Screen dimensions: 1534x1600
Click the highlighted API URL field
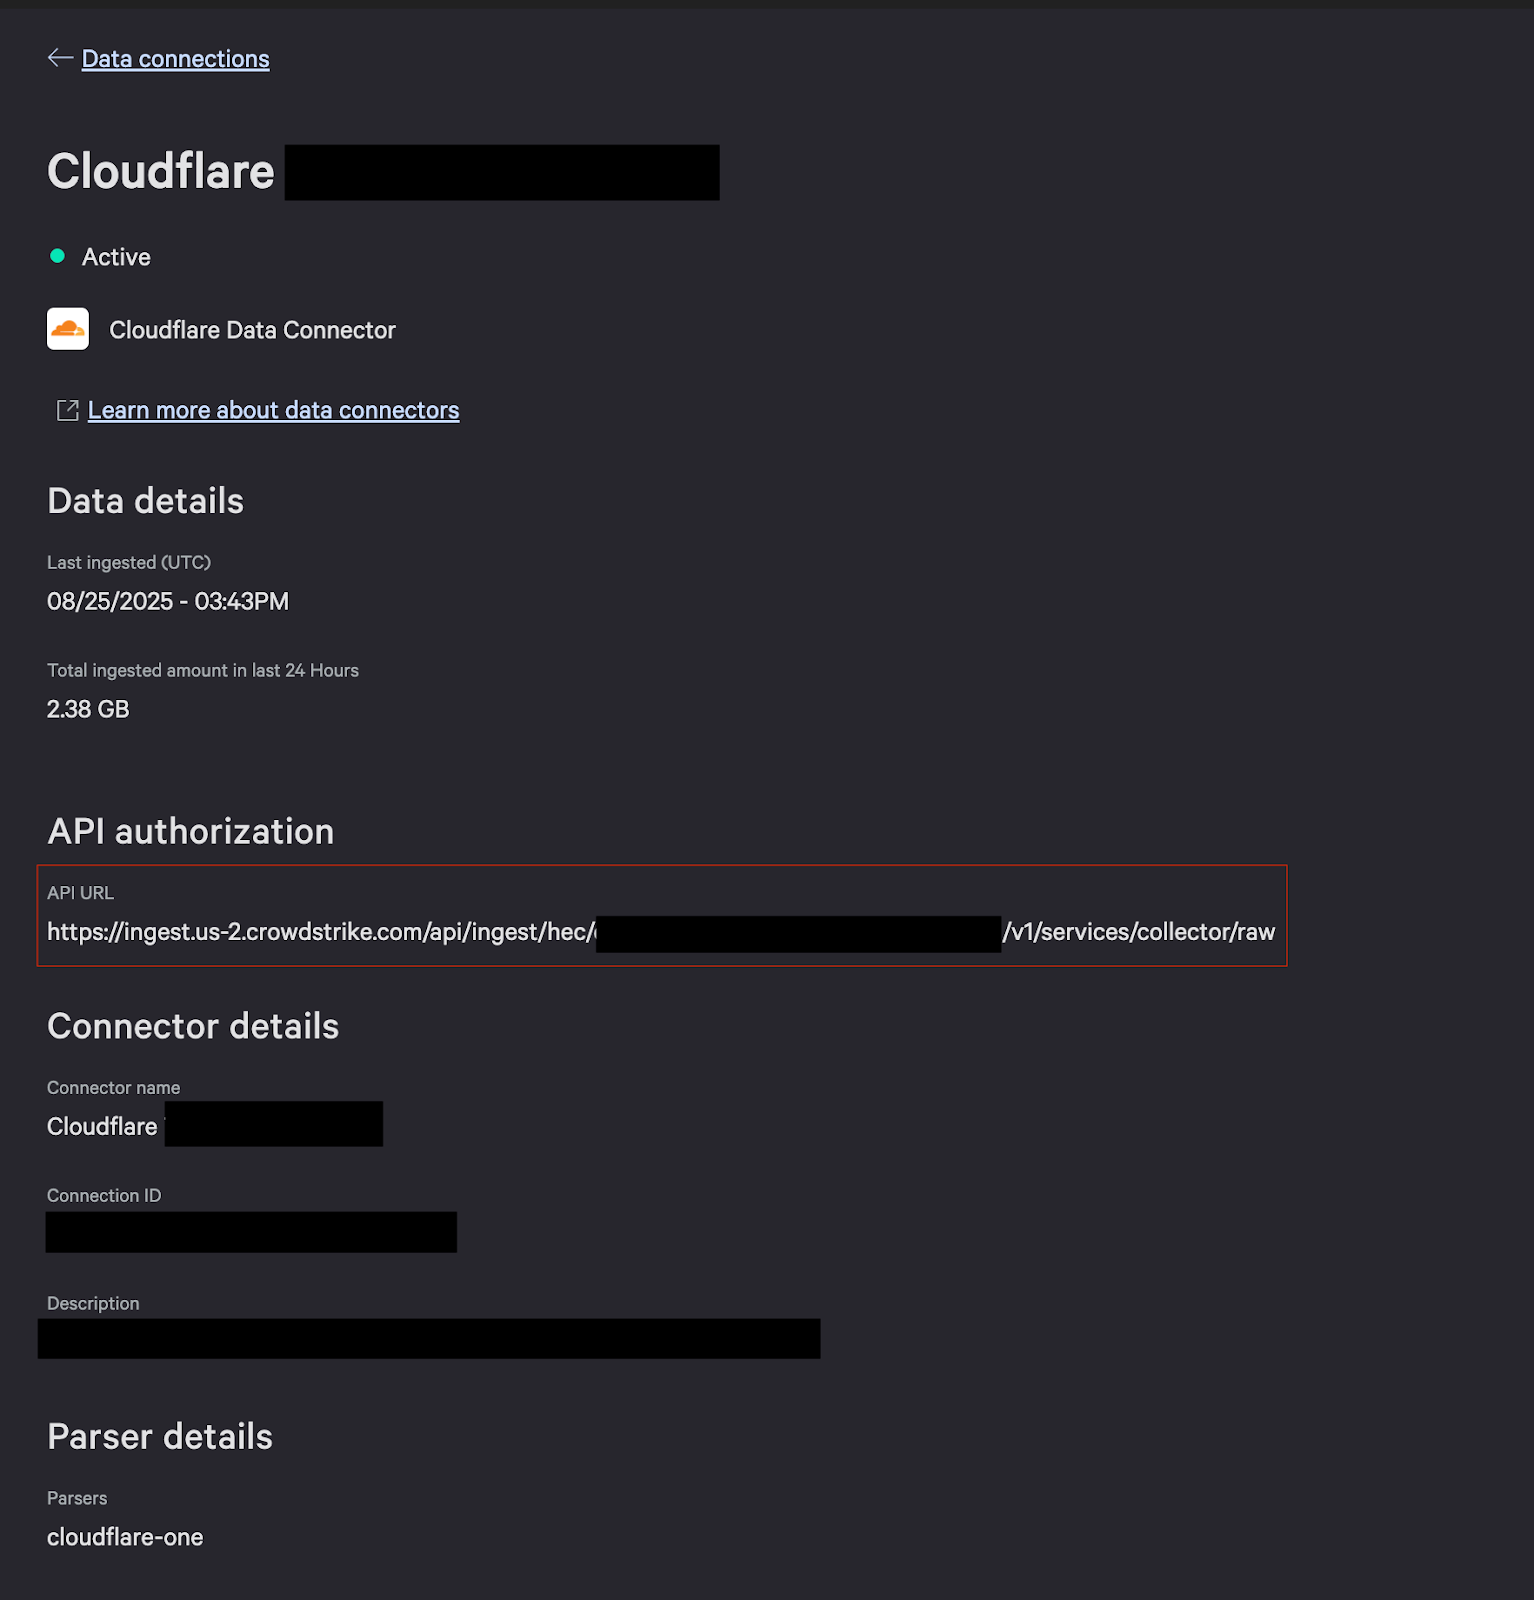pyautogui.click(x=662, y=916)
